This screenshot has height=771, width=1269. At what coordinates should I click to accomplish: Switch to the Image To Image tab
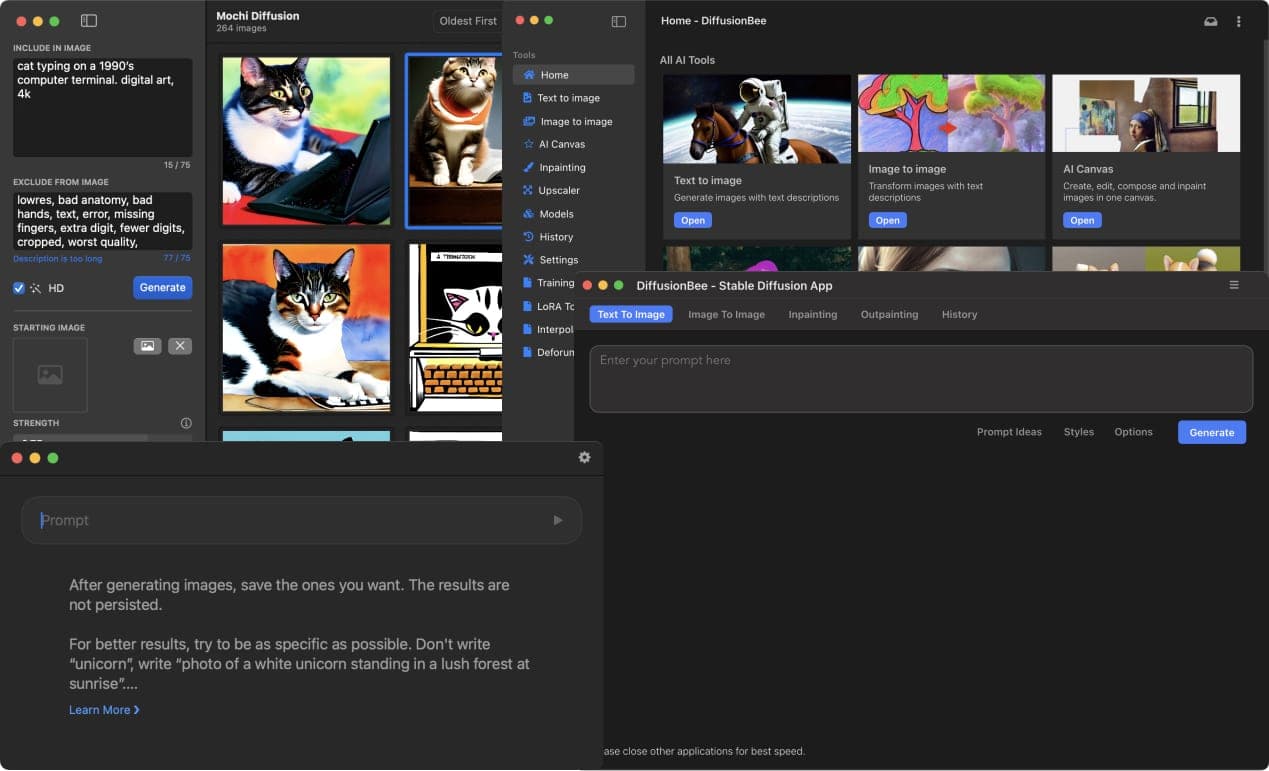point(726,314)
